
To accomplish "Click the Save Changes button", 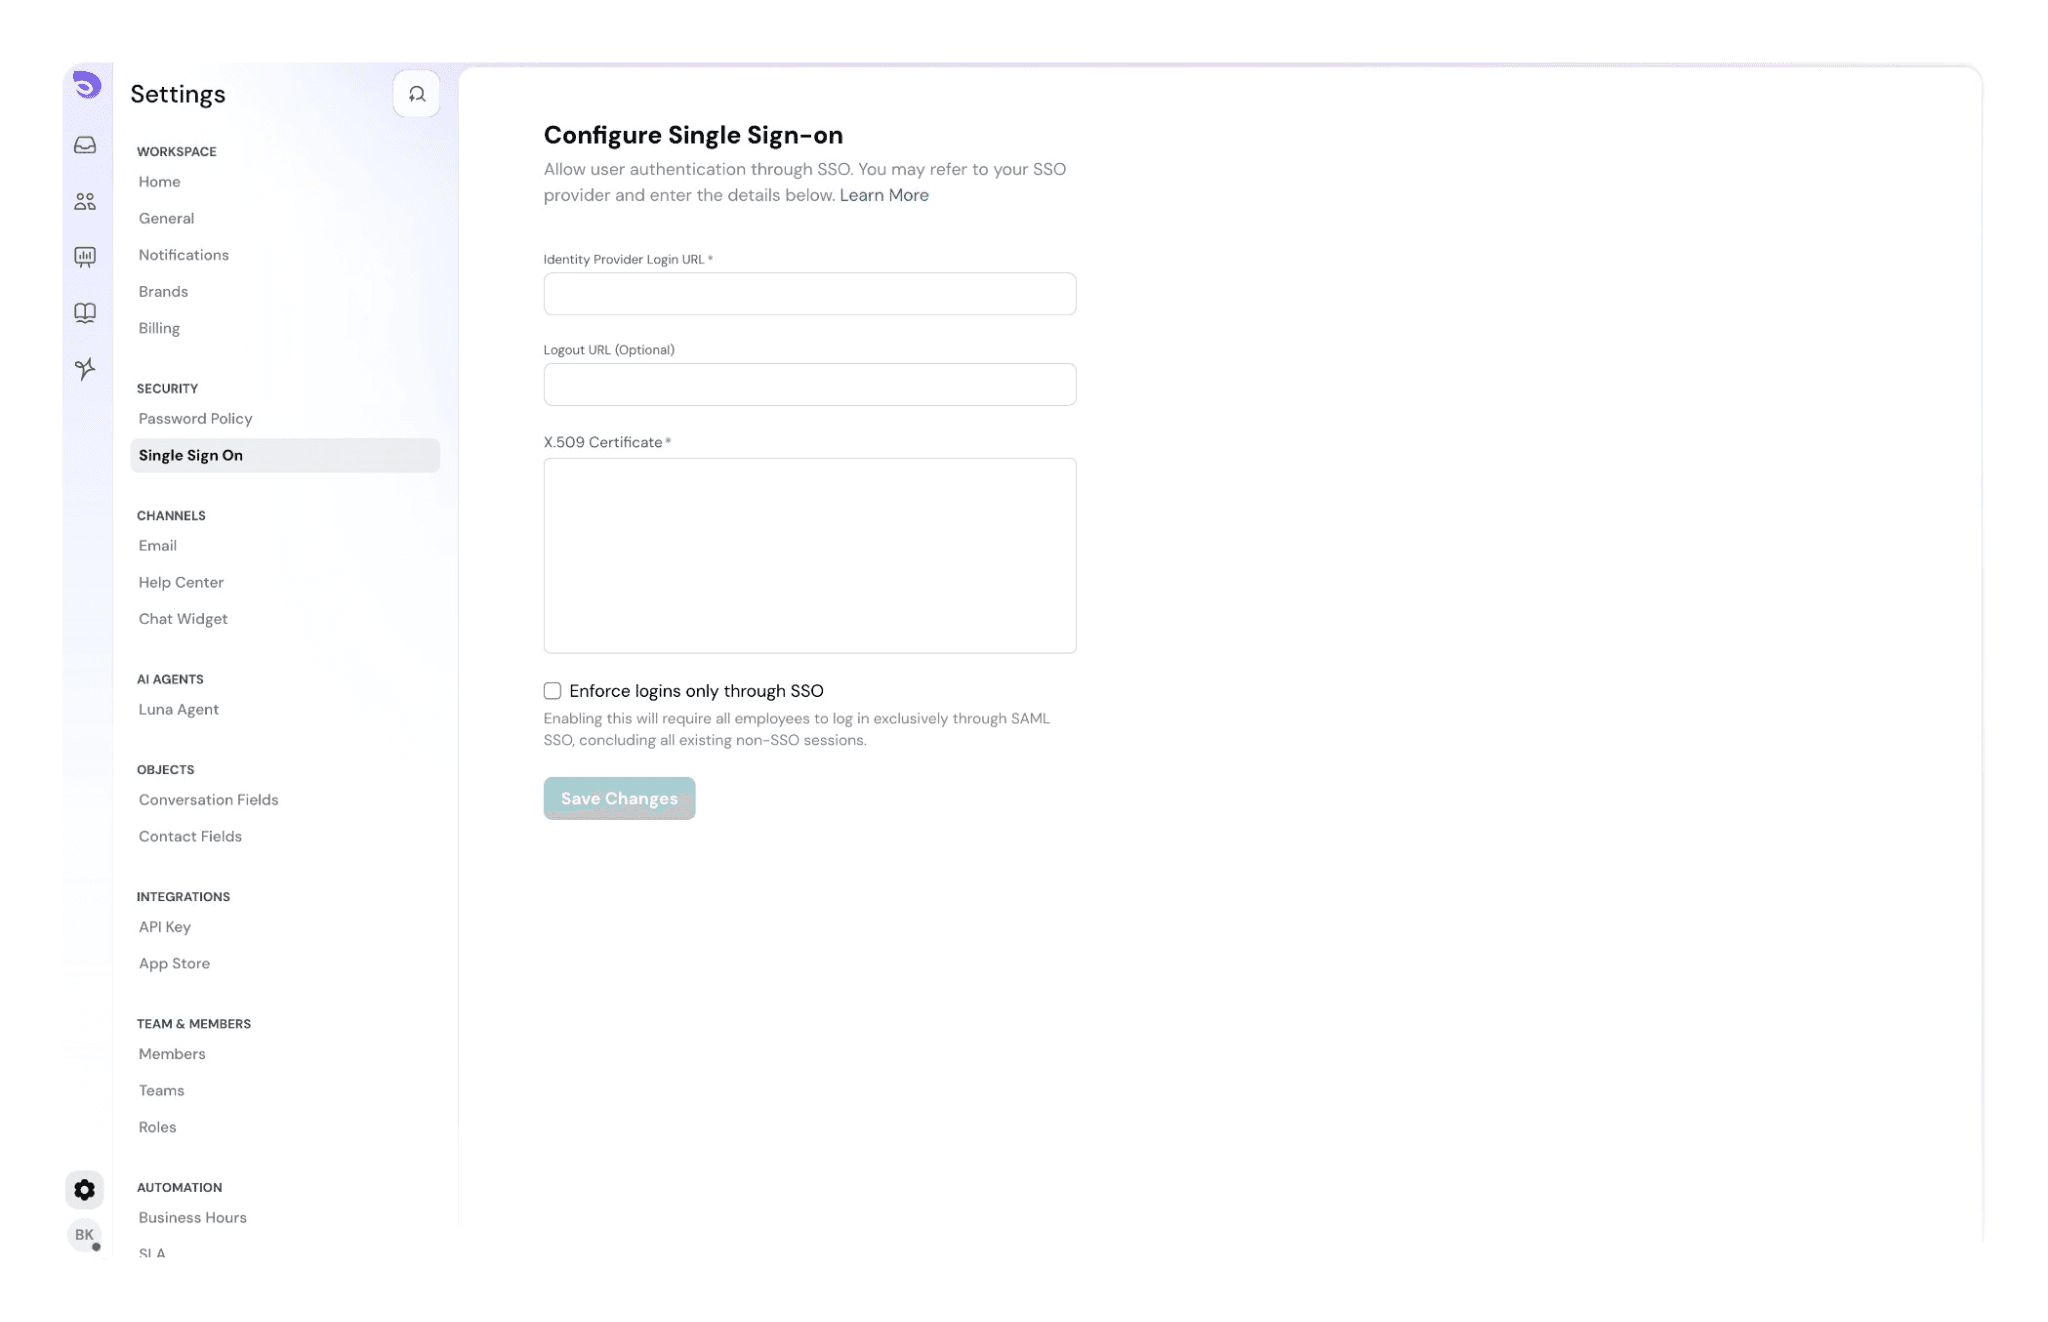I will (619, 799).
